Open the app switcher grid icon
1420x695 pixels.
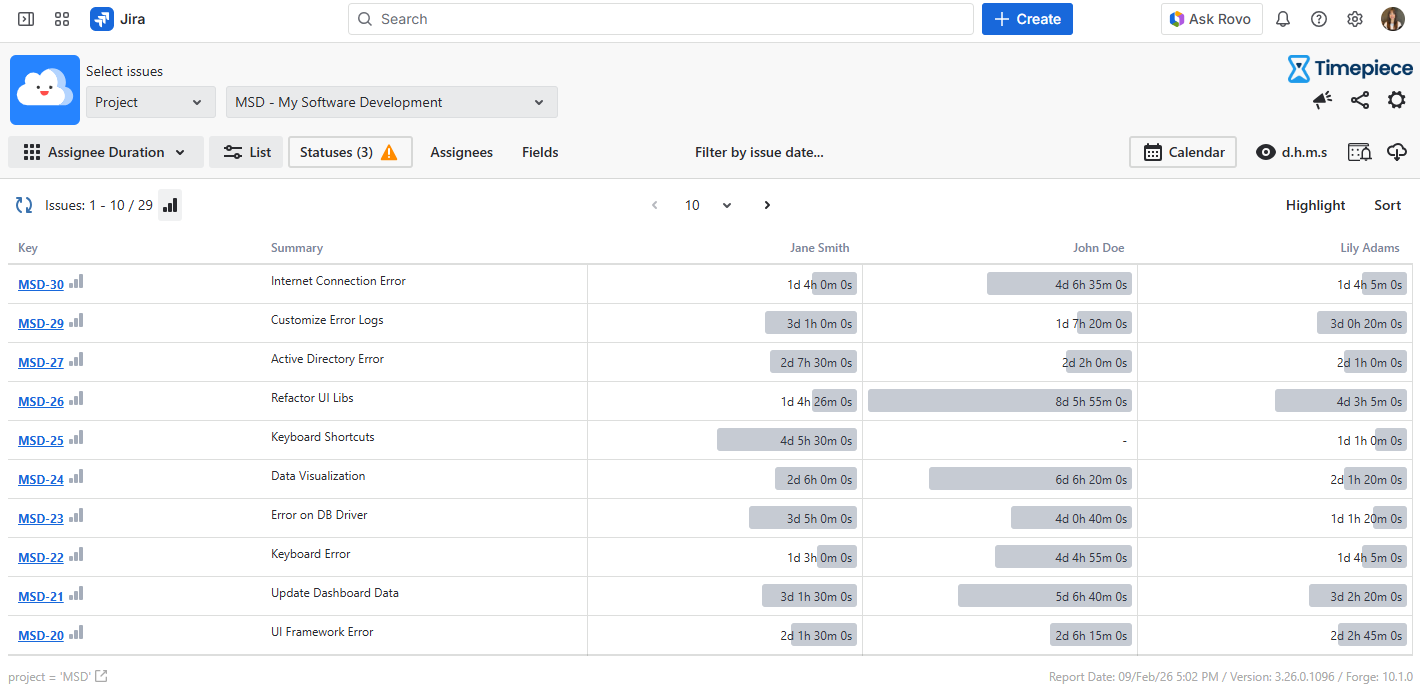[x=62, y=19]
